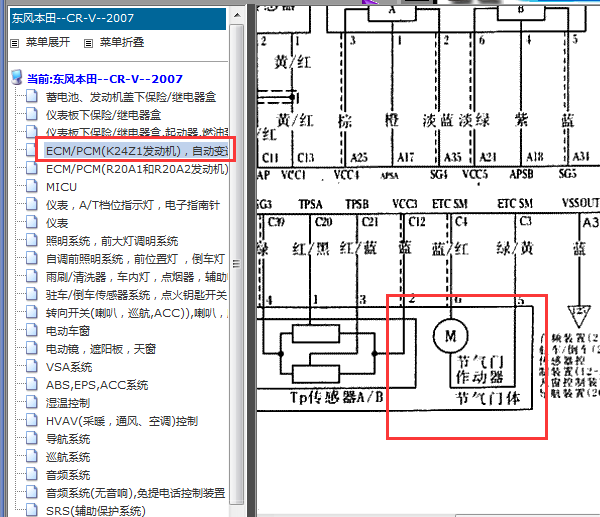Open the 音频系统 entry
The image size is (600, 517).
coord(68,475)
